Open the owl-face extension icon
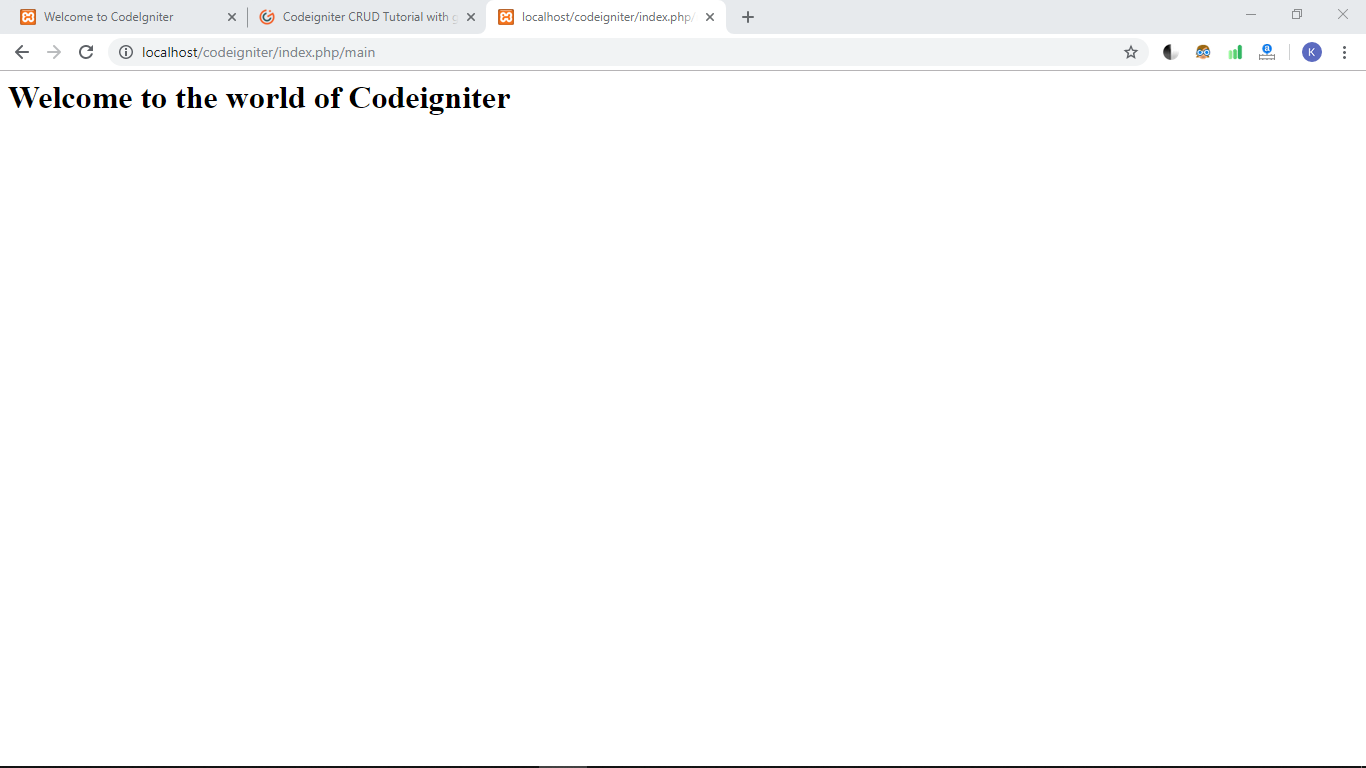The image size is (1366, 768). point(1203,52)
